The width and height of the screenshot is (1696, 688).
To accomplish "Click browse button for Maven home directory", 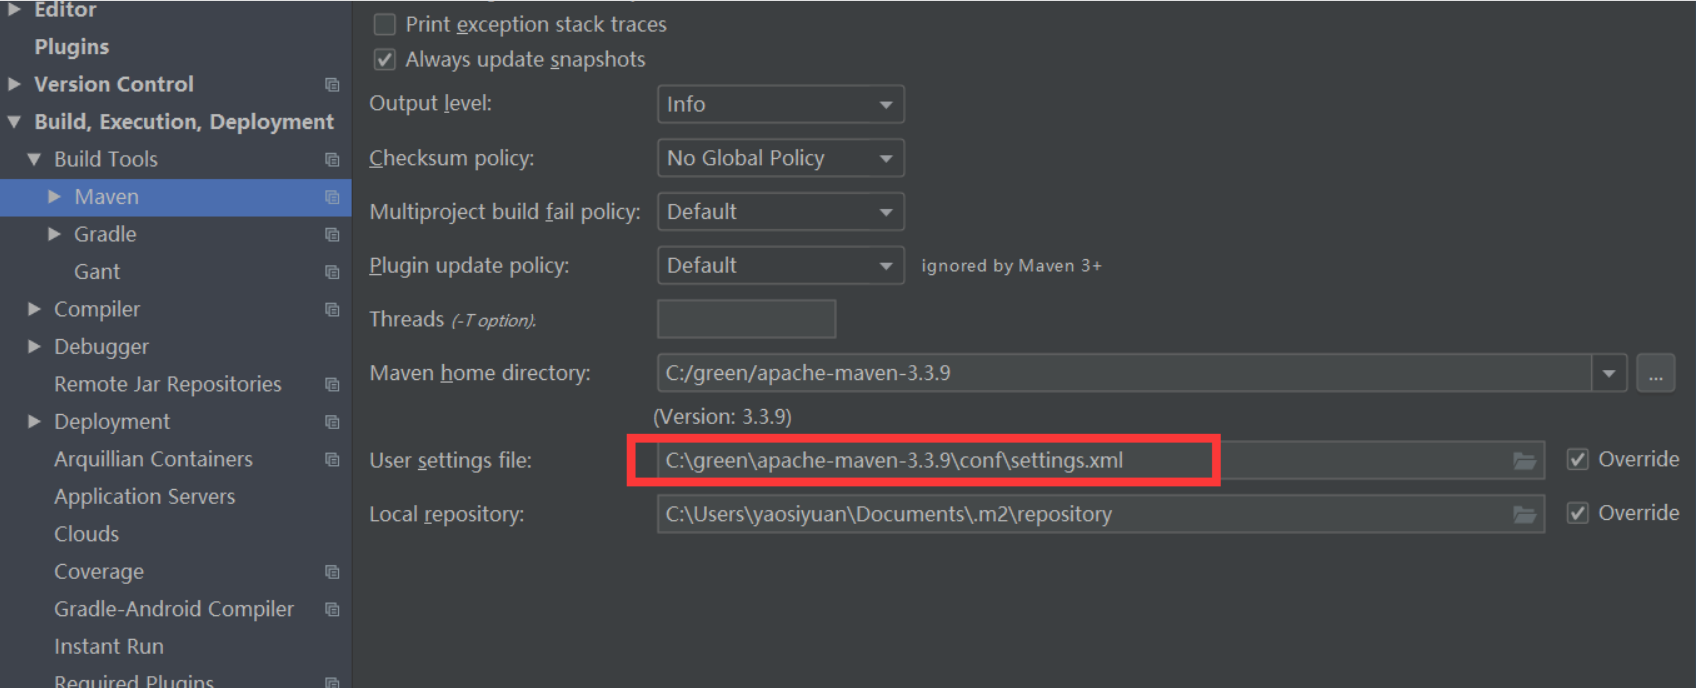I will (1655, 374).
